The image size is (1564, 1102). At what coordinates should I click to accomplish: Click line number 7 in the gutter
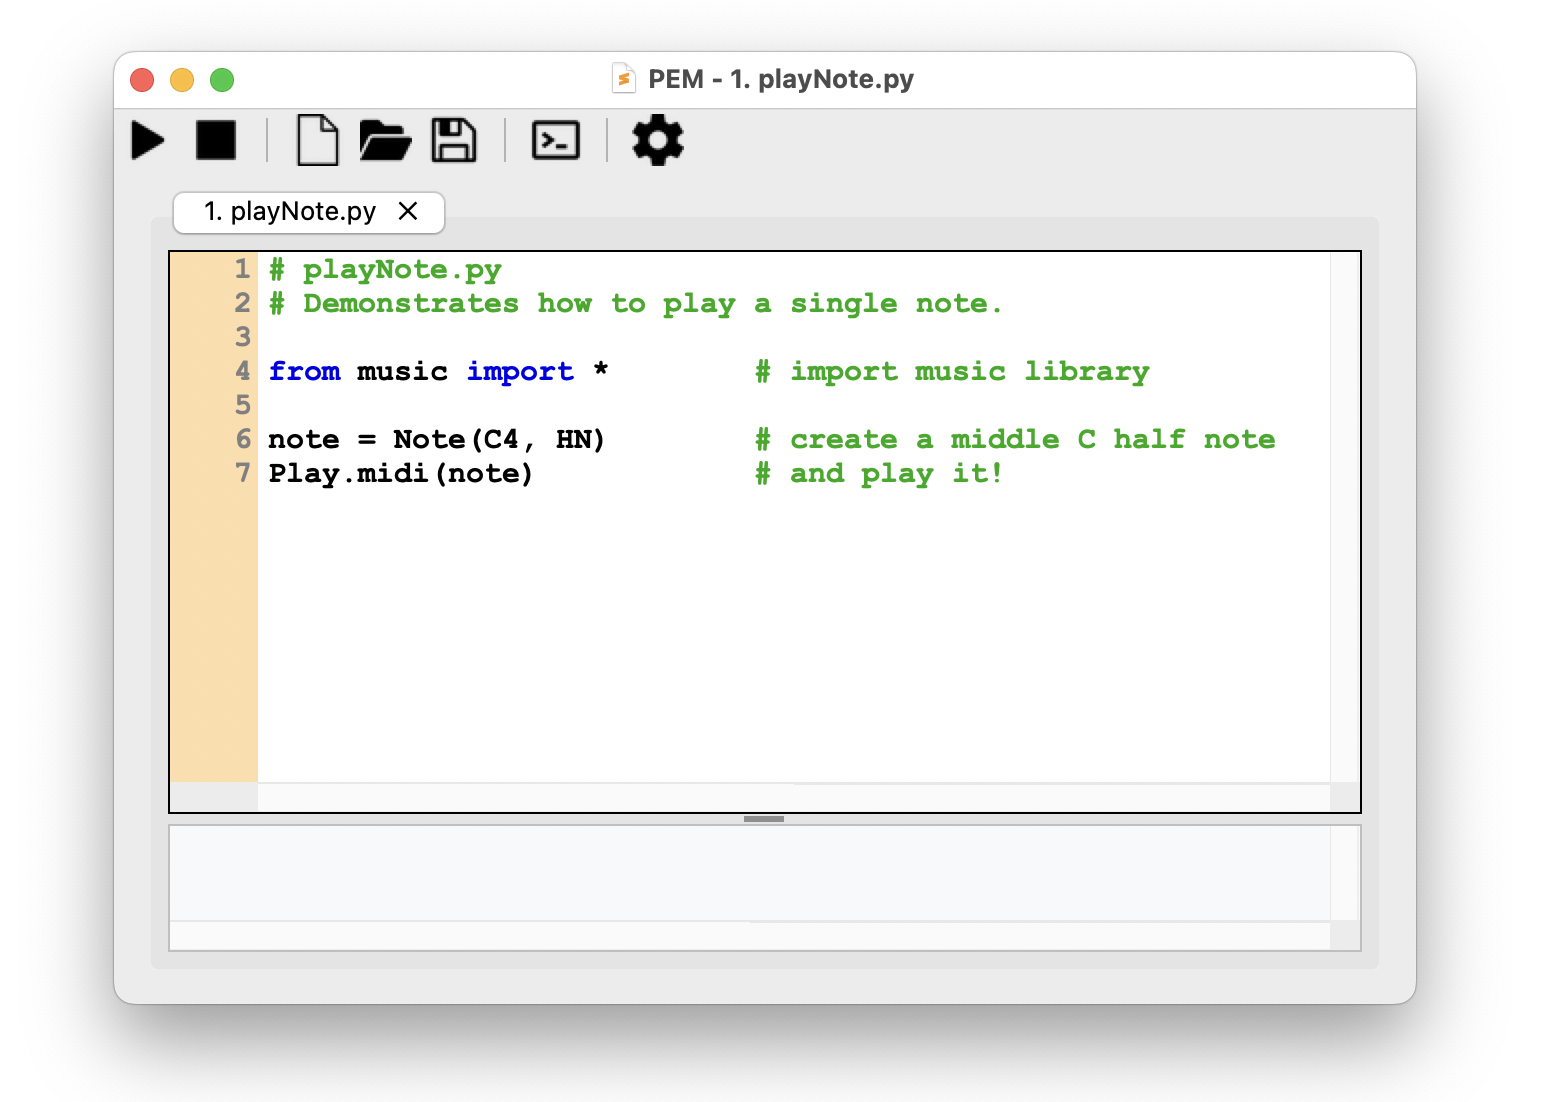pyautogui.click(x=242, y=473)
